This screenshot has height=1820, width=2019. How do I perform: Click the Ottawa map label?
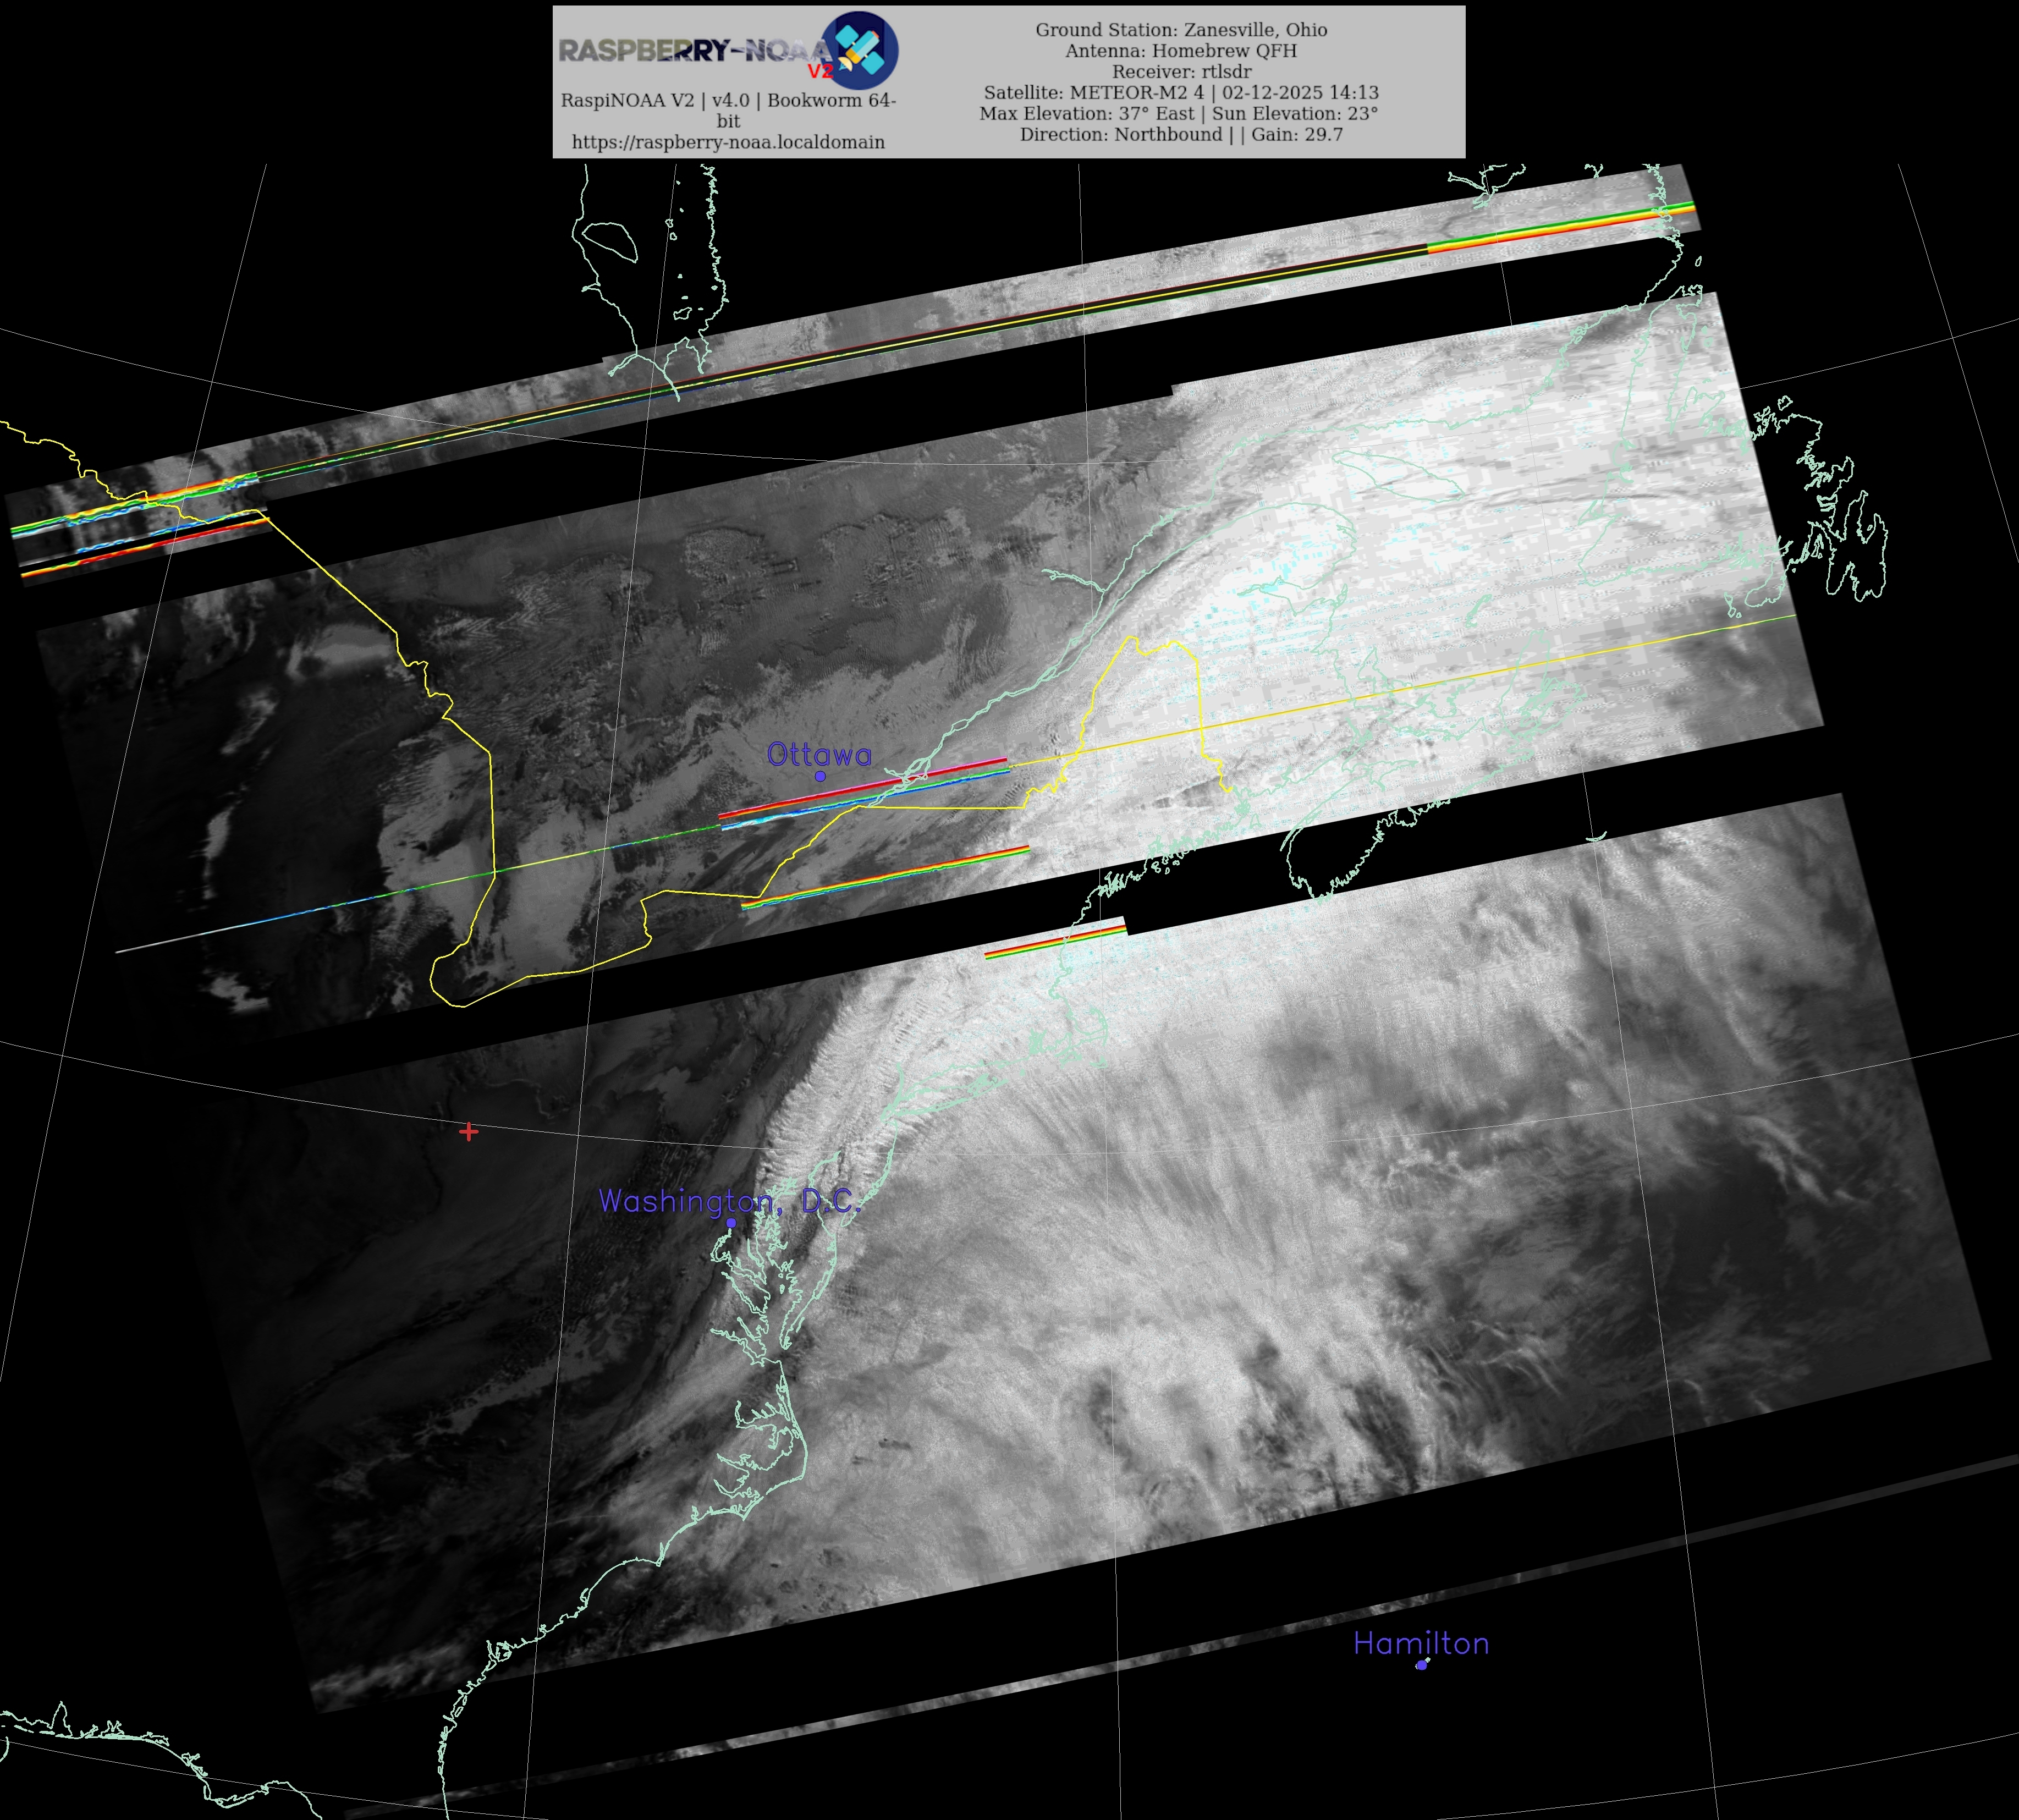(x=819, y=754)
